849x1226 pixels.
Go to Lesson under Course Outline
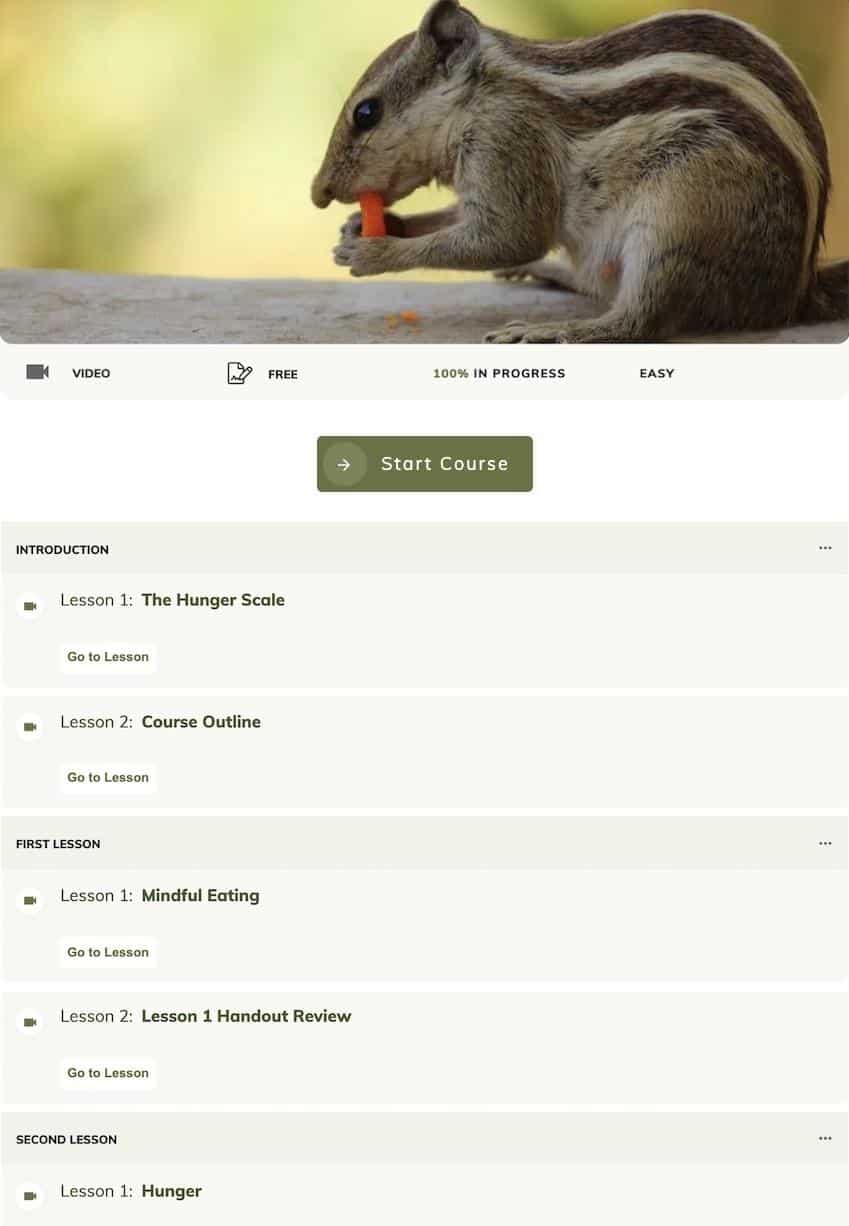108,778
